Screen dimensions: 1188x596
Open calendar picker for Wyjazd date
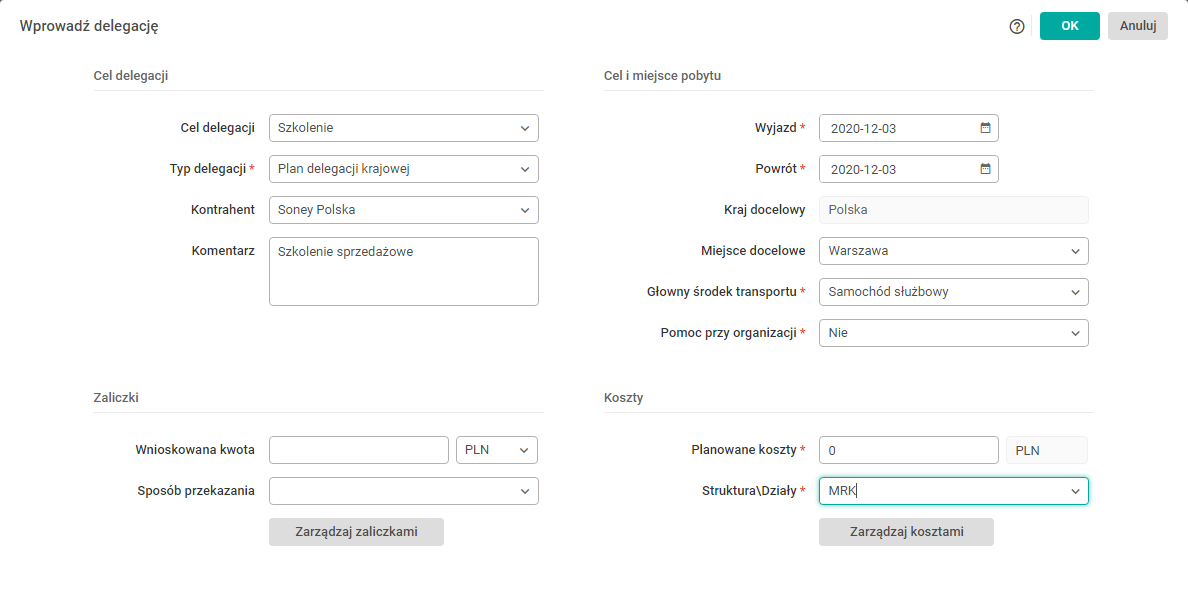coord(985,128)
